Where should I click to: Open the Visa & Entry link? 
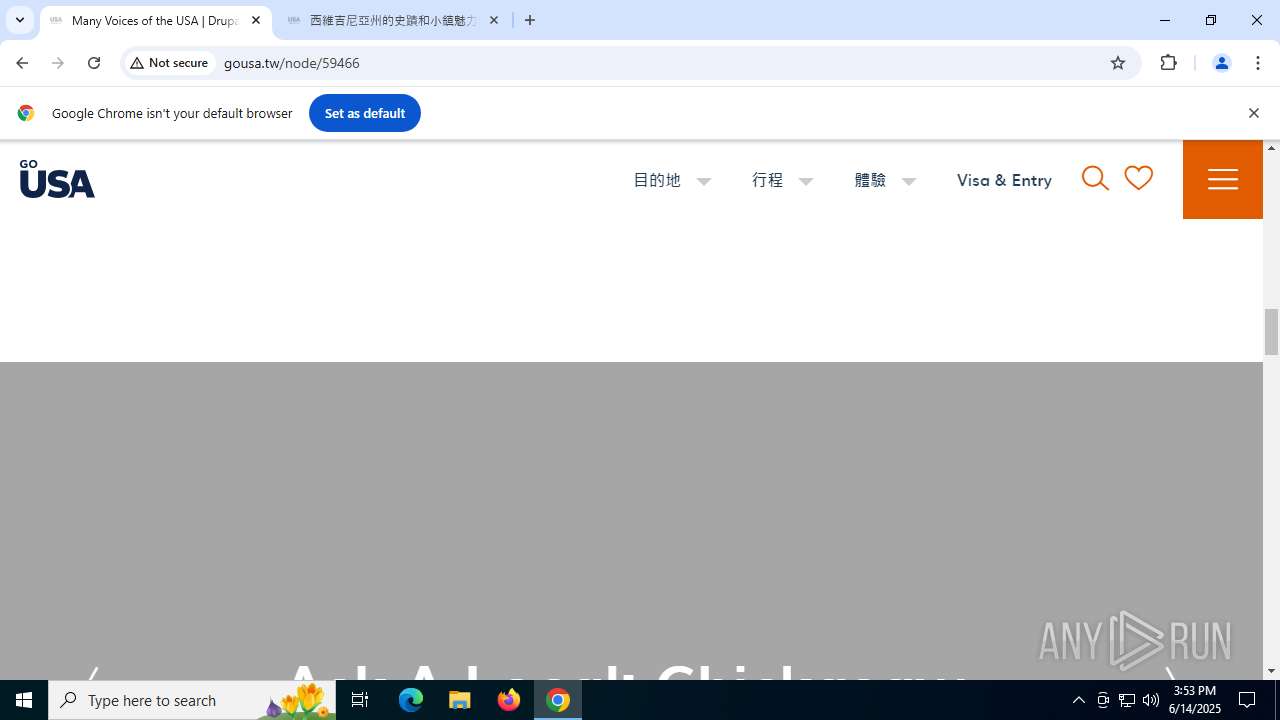(x=1004, y=180)
